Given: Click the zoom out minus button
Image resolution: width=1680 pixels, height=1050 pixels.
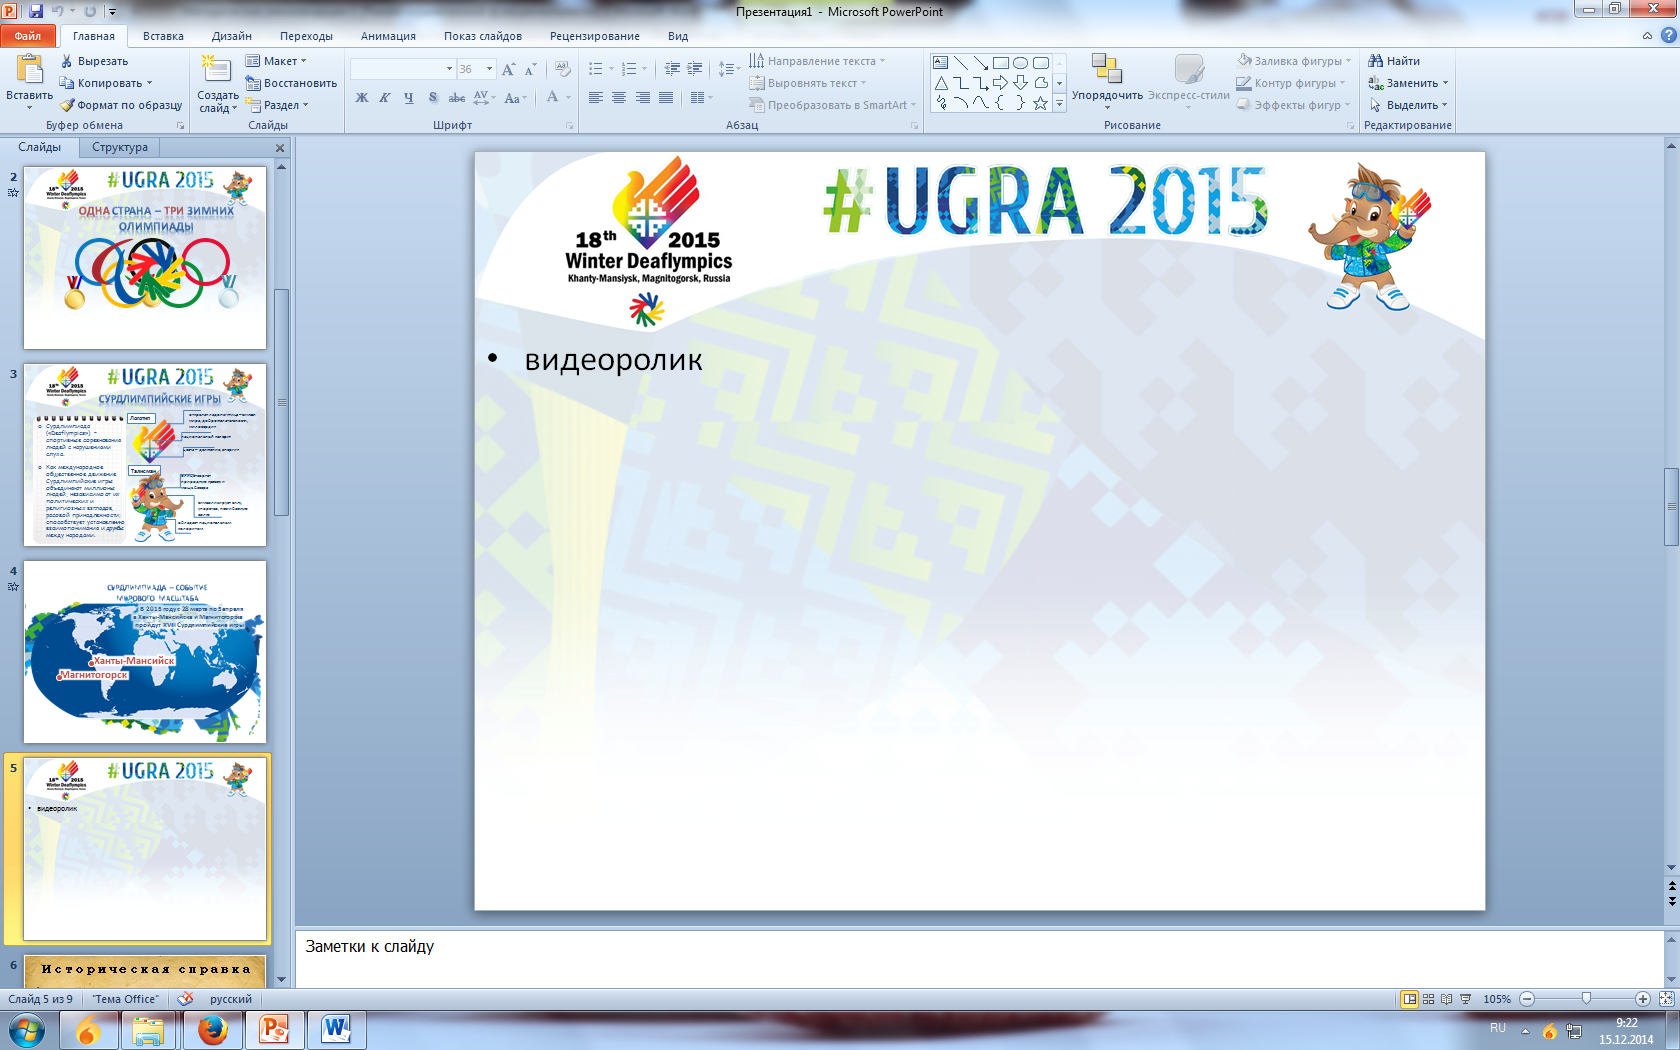Looking at the screenshot, I should pos(1527,999).
